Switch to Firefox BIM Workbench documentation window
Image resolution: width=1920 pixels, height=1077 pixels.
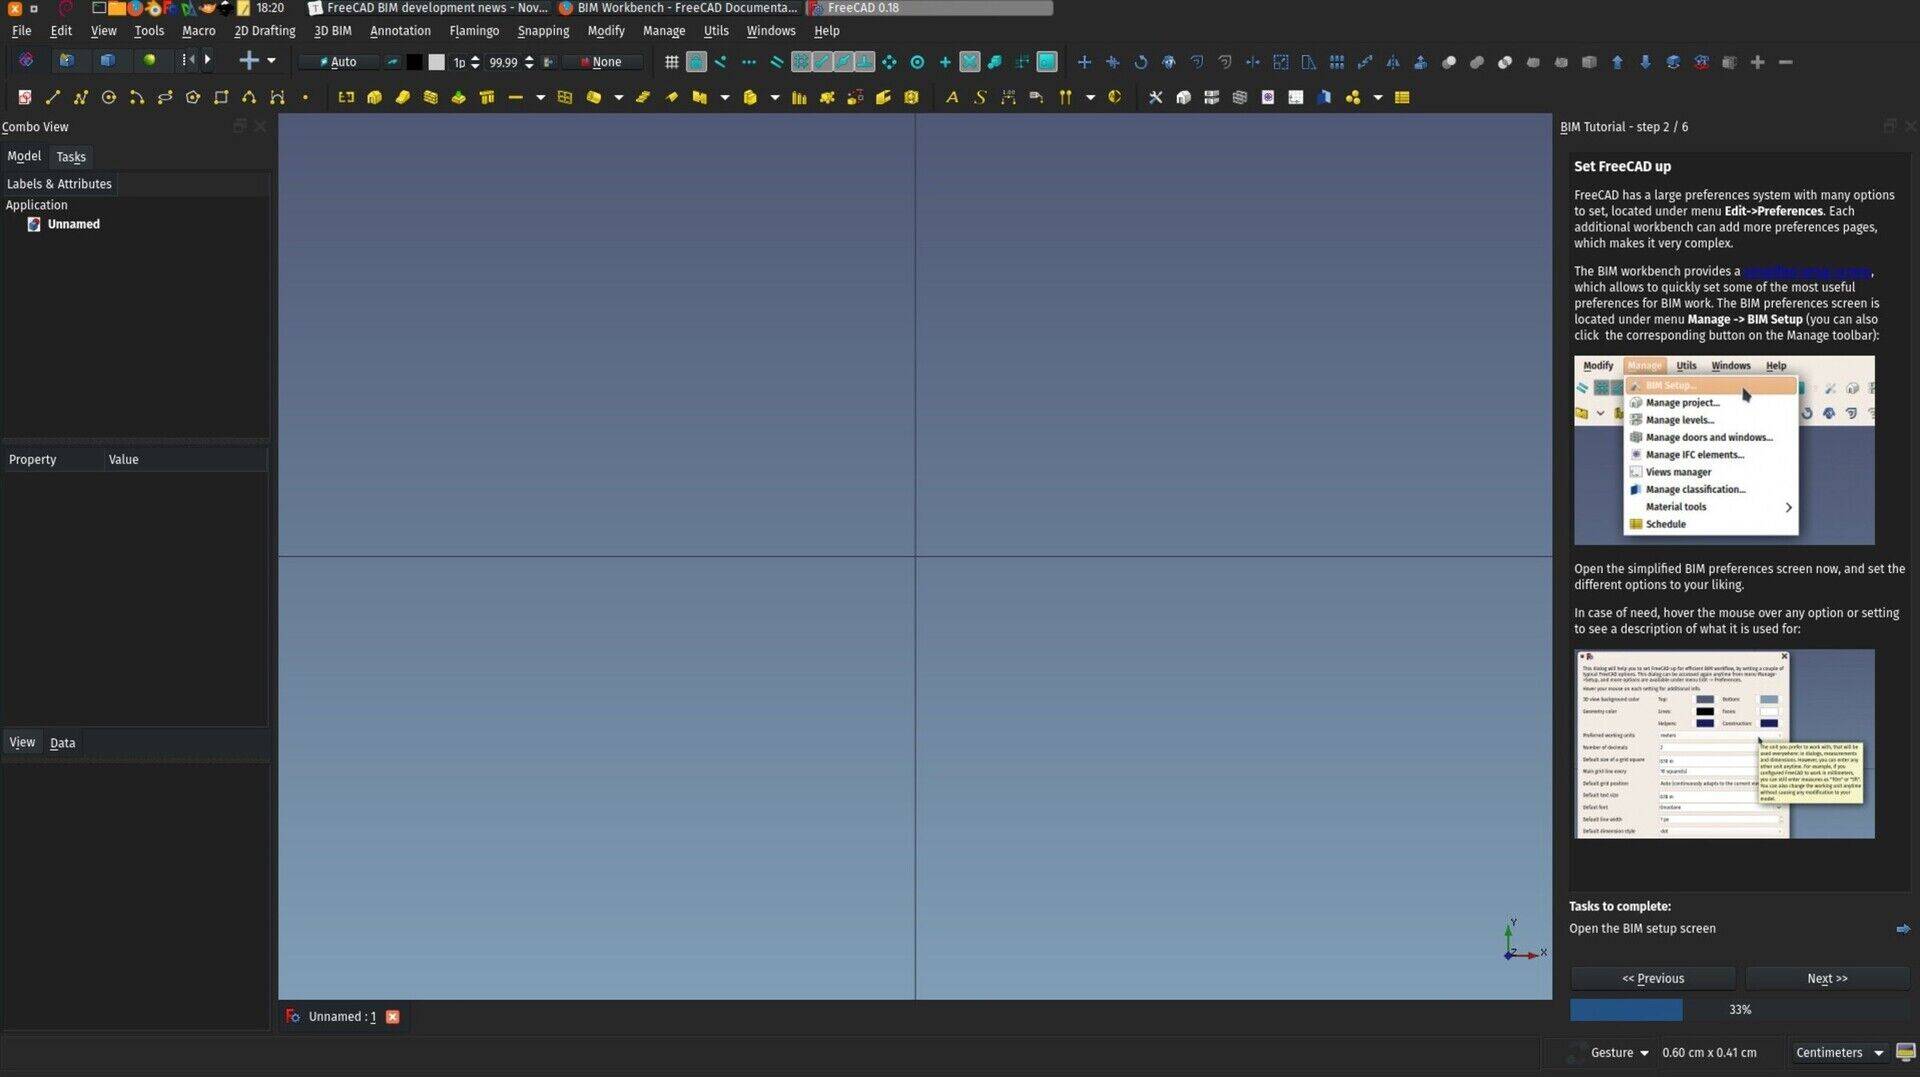click(x=678, y=8)
